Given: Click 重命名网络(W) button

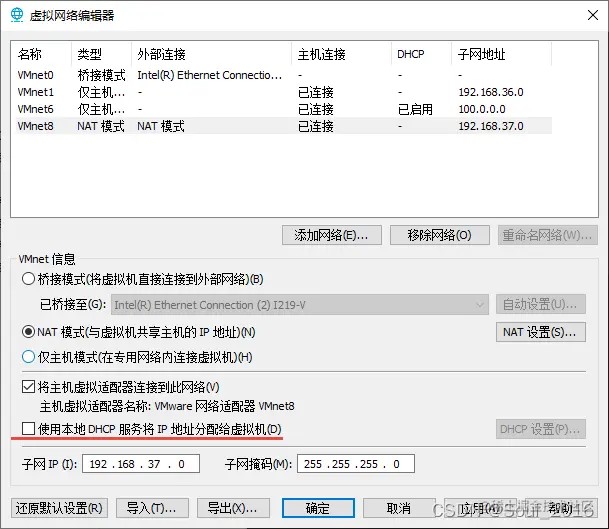Looking at the screenshot, I should [548, 235].
